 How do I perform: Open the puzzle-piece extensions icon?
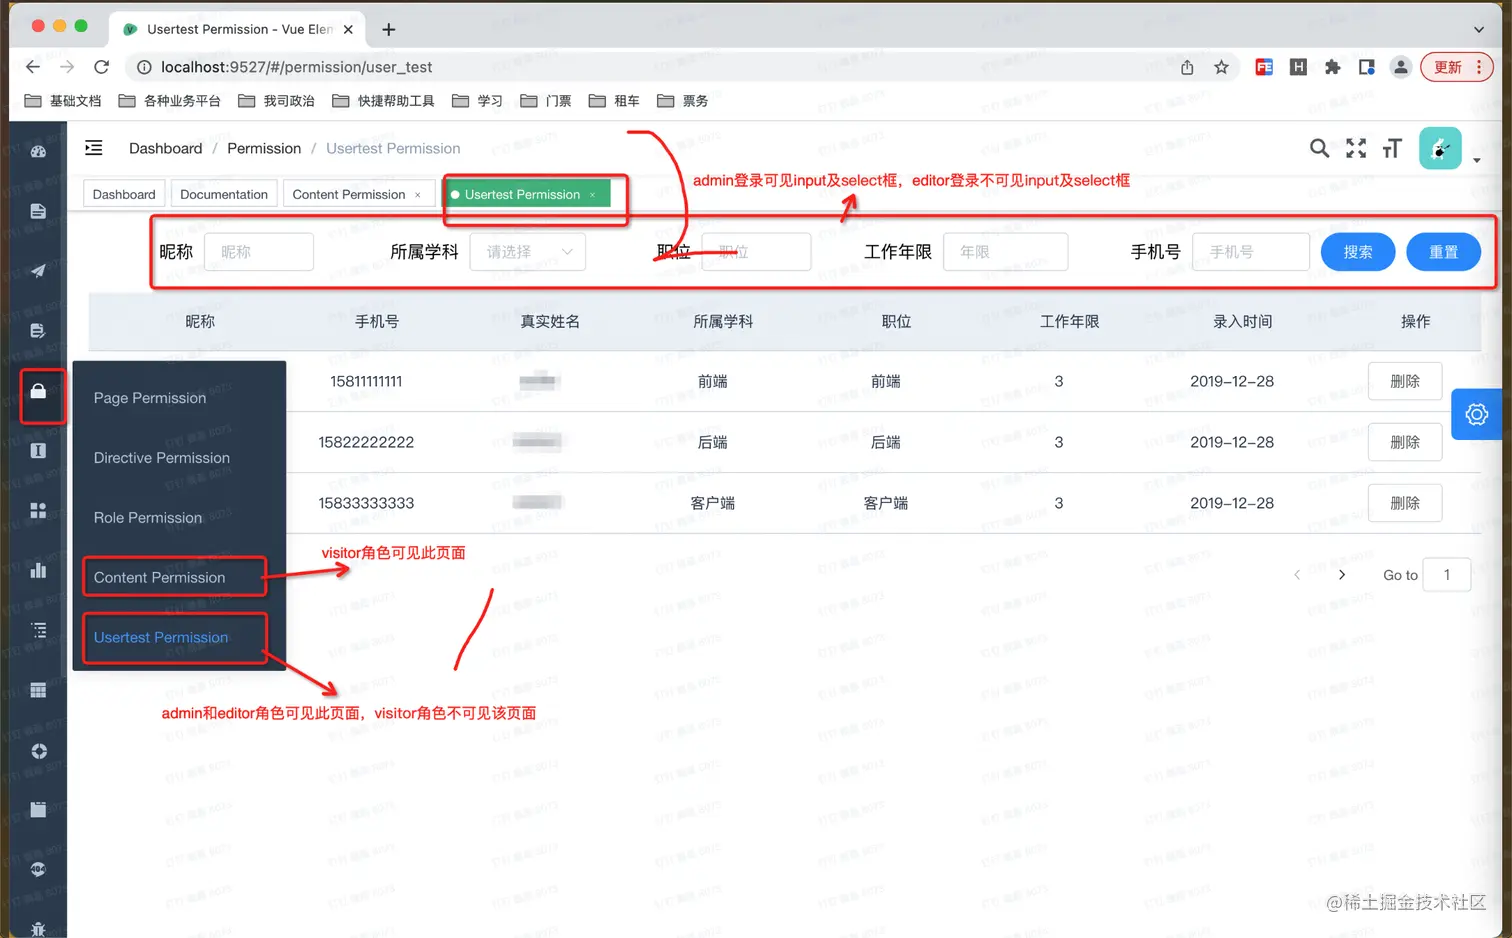[x=1332, y=67]
